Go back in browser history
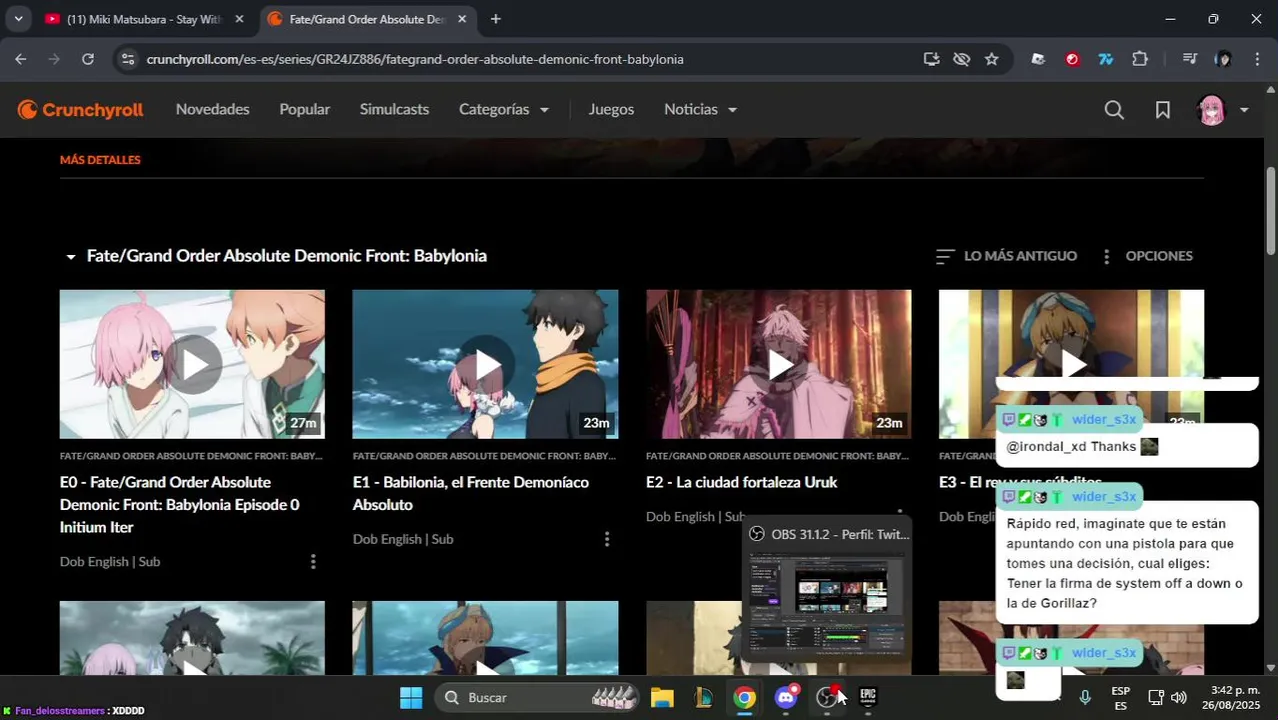This screenshot has width=1278, height=720. [x=21, y=59]
